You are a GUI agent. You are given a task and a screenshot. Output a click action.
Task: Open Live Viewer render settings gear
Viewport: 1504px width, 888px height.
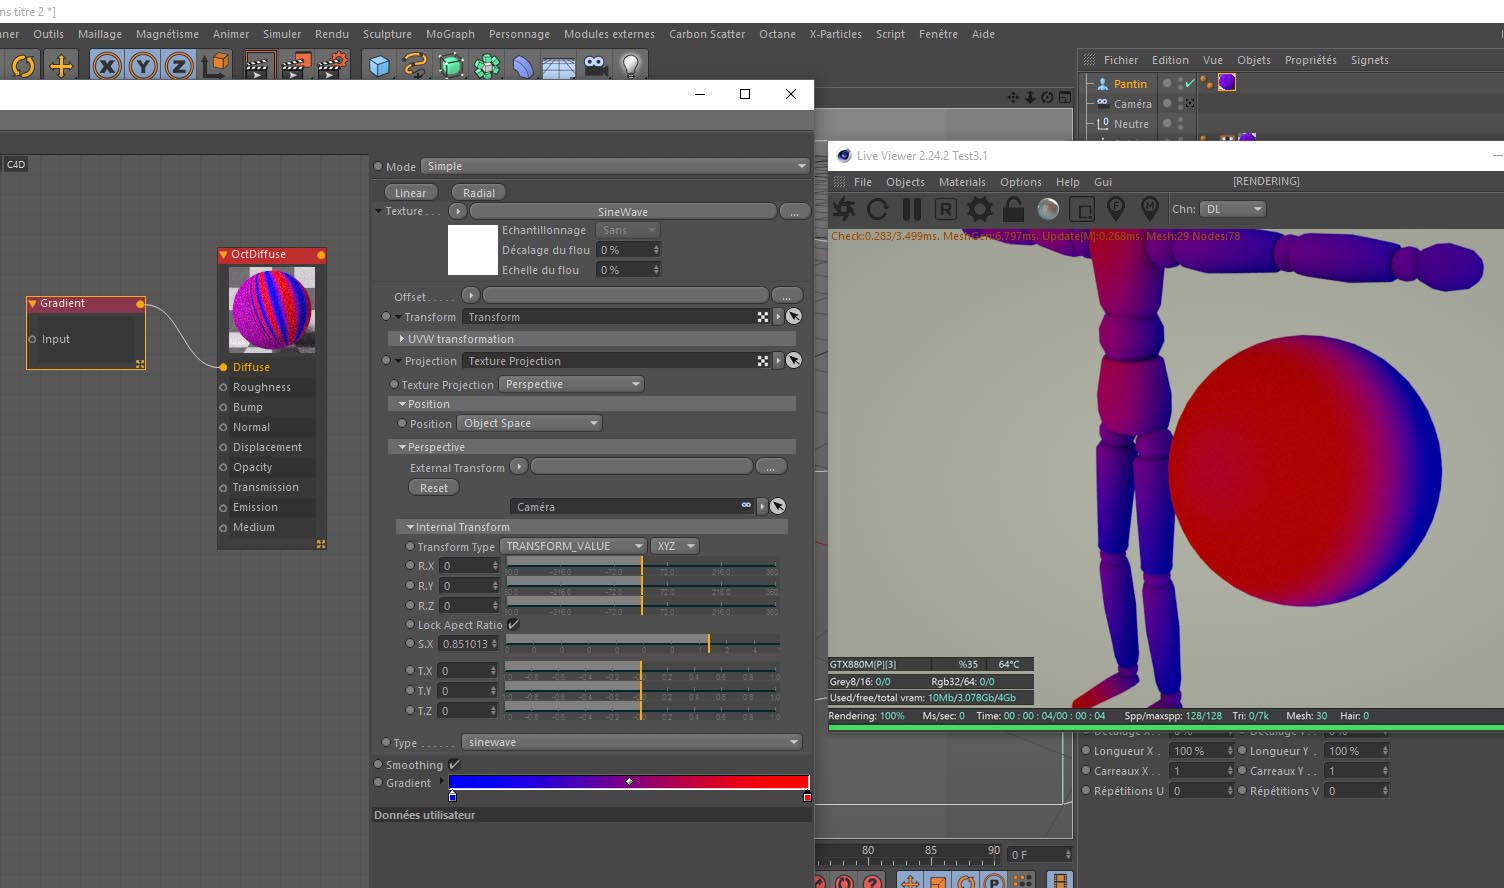pyautogui.click(x=979, y=209)
